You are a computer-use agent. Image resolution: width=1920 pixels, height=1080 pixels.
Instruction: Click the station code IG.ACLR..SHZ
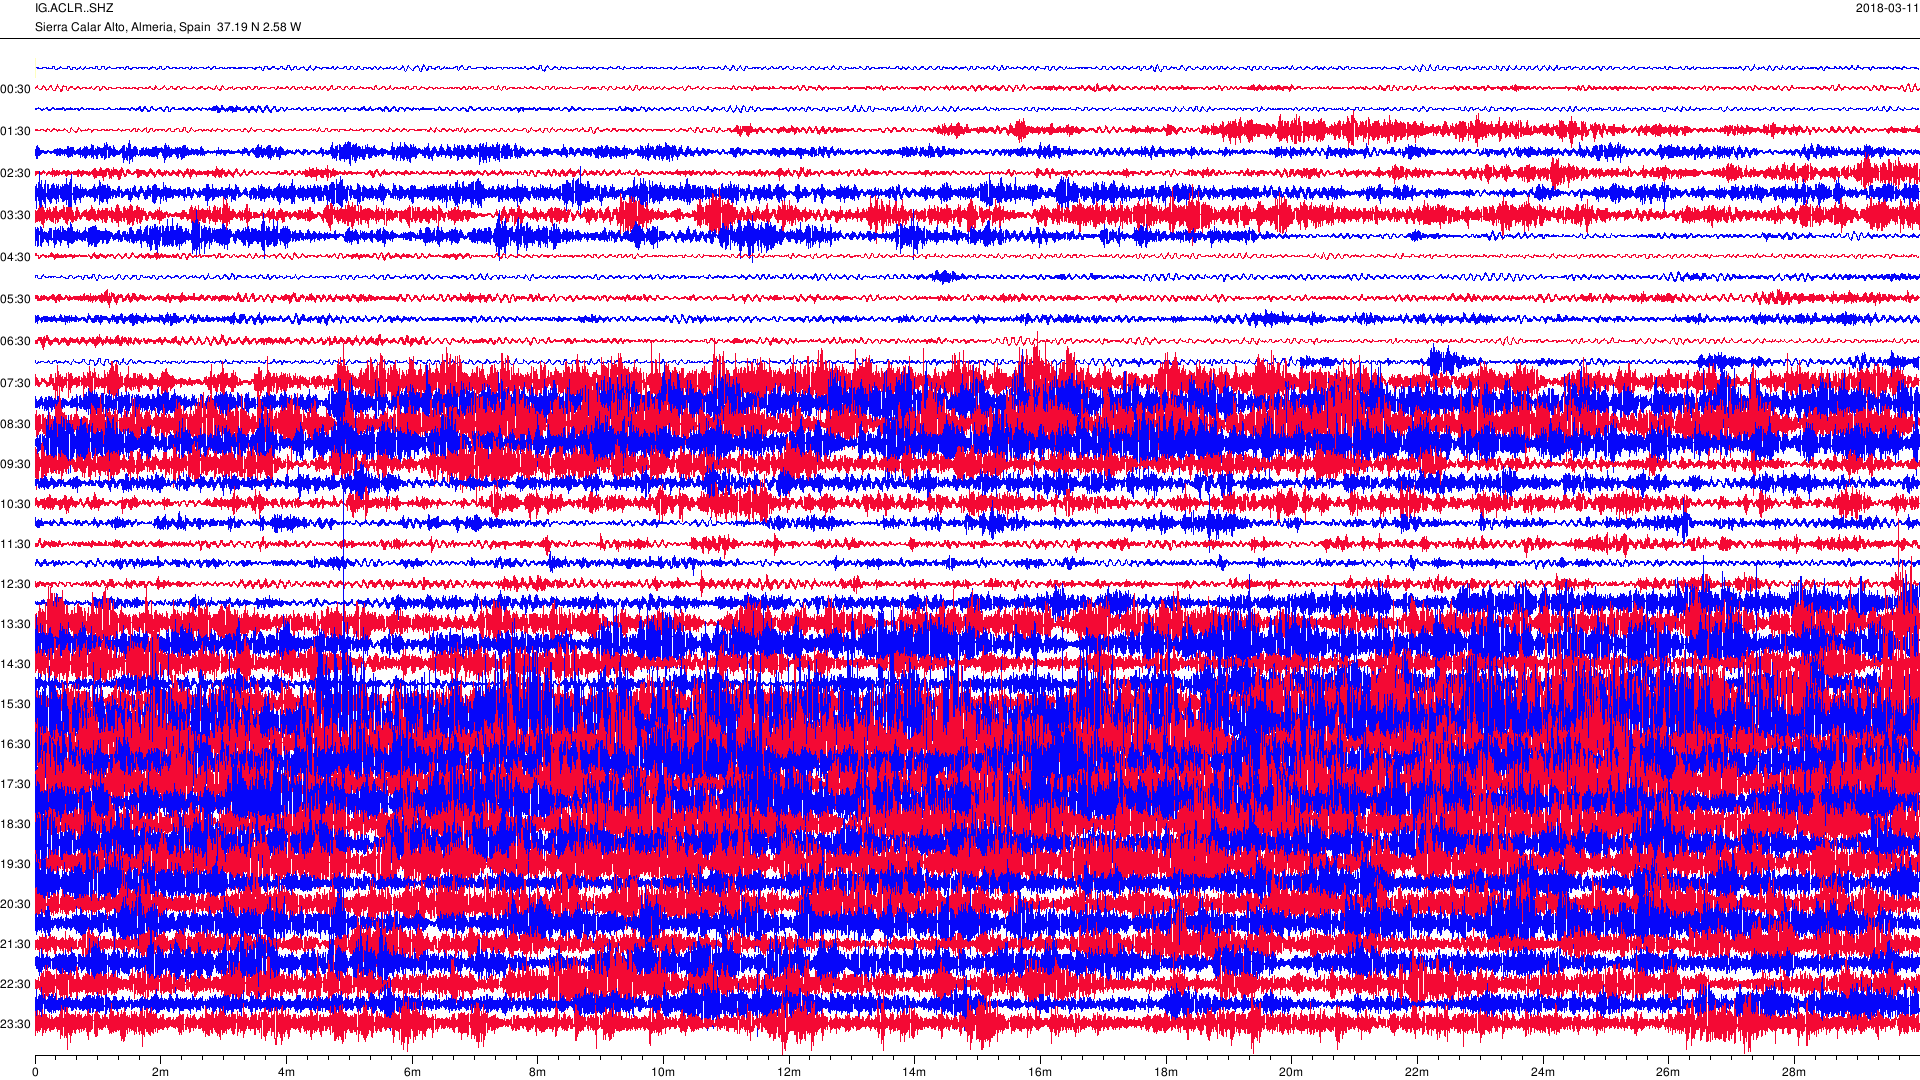[74, 8]
